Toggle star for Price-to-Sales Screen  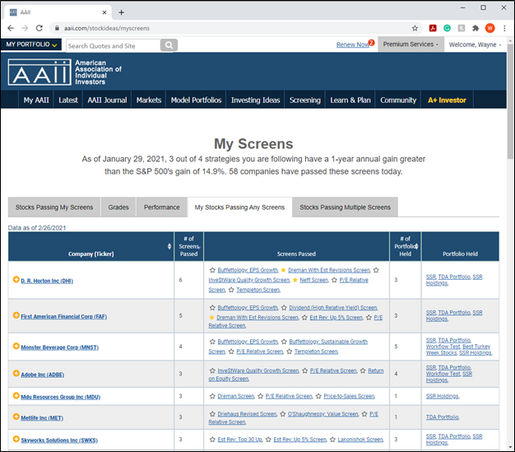(318, 396)
